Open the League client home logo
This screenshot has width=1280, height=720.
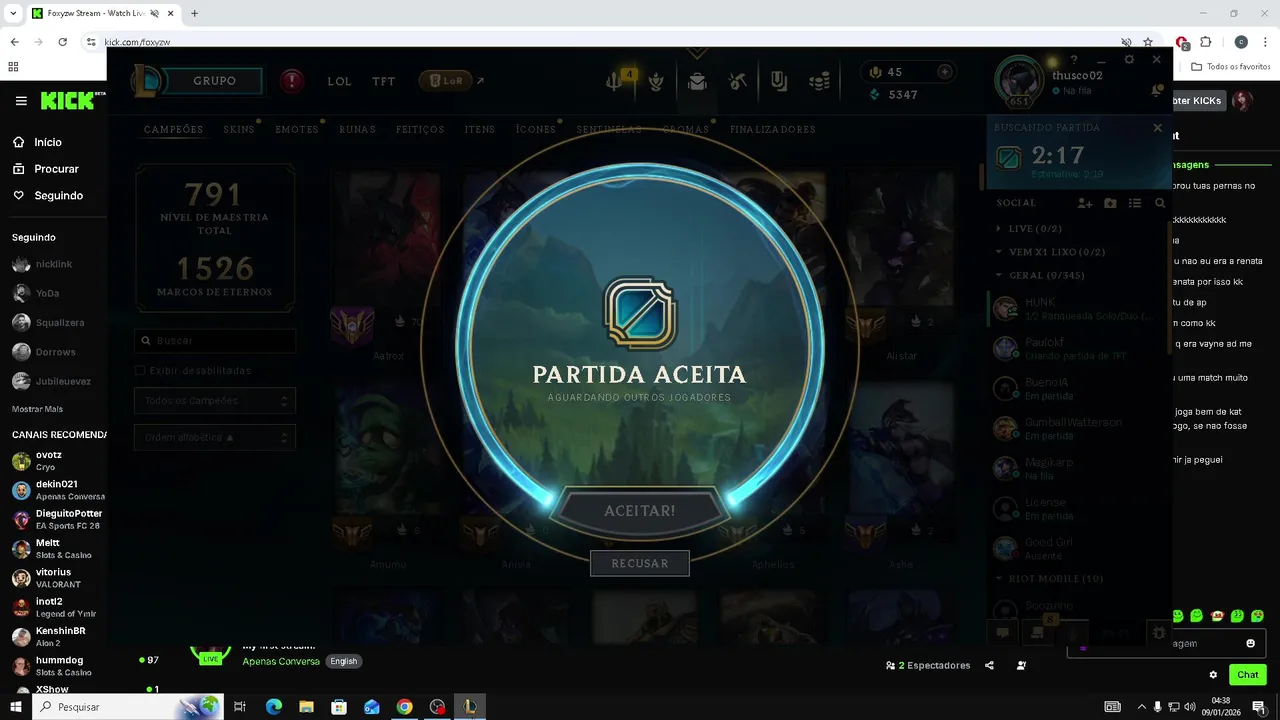147,81
